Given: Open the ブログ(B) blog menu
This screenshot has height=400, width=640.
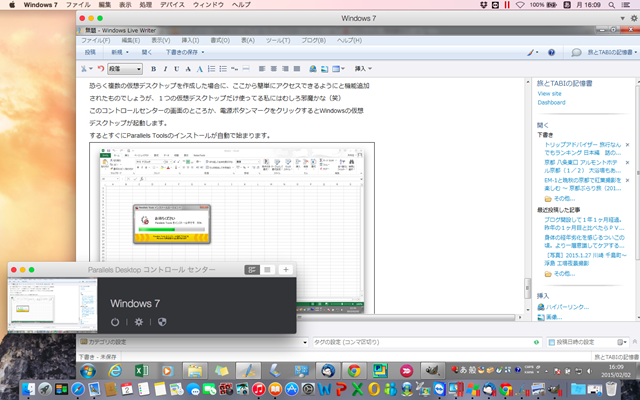Looking at the screenshot, I should [313, 40].
